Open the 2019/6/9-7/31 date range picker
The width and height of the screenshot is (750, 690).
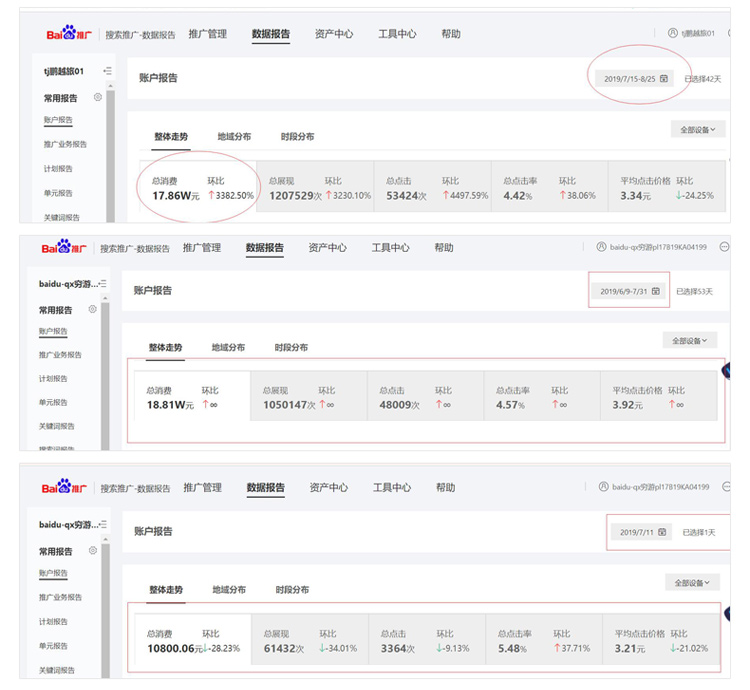(x=629, y=291)
